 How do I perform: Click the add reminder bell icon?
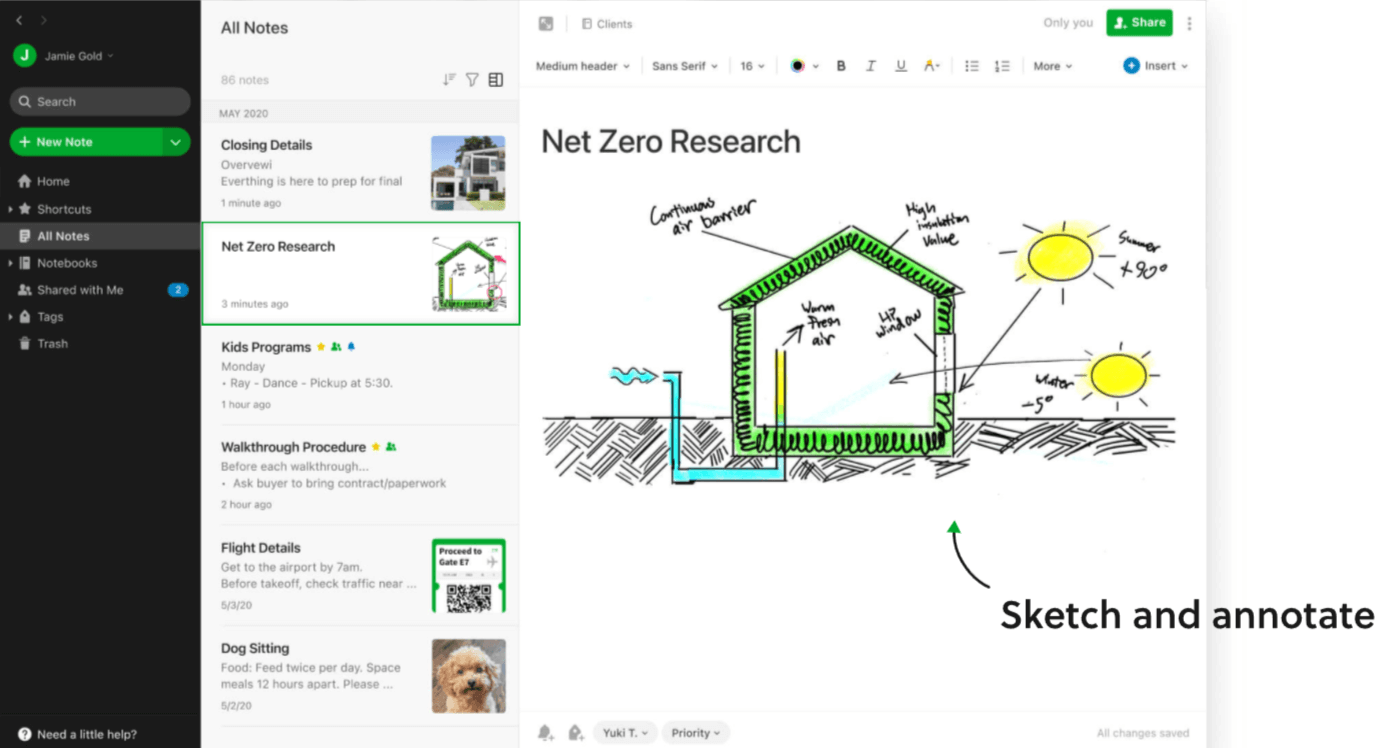545,733
